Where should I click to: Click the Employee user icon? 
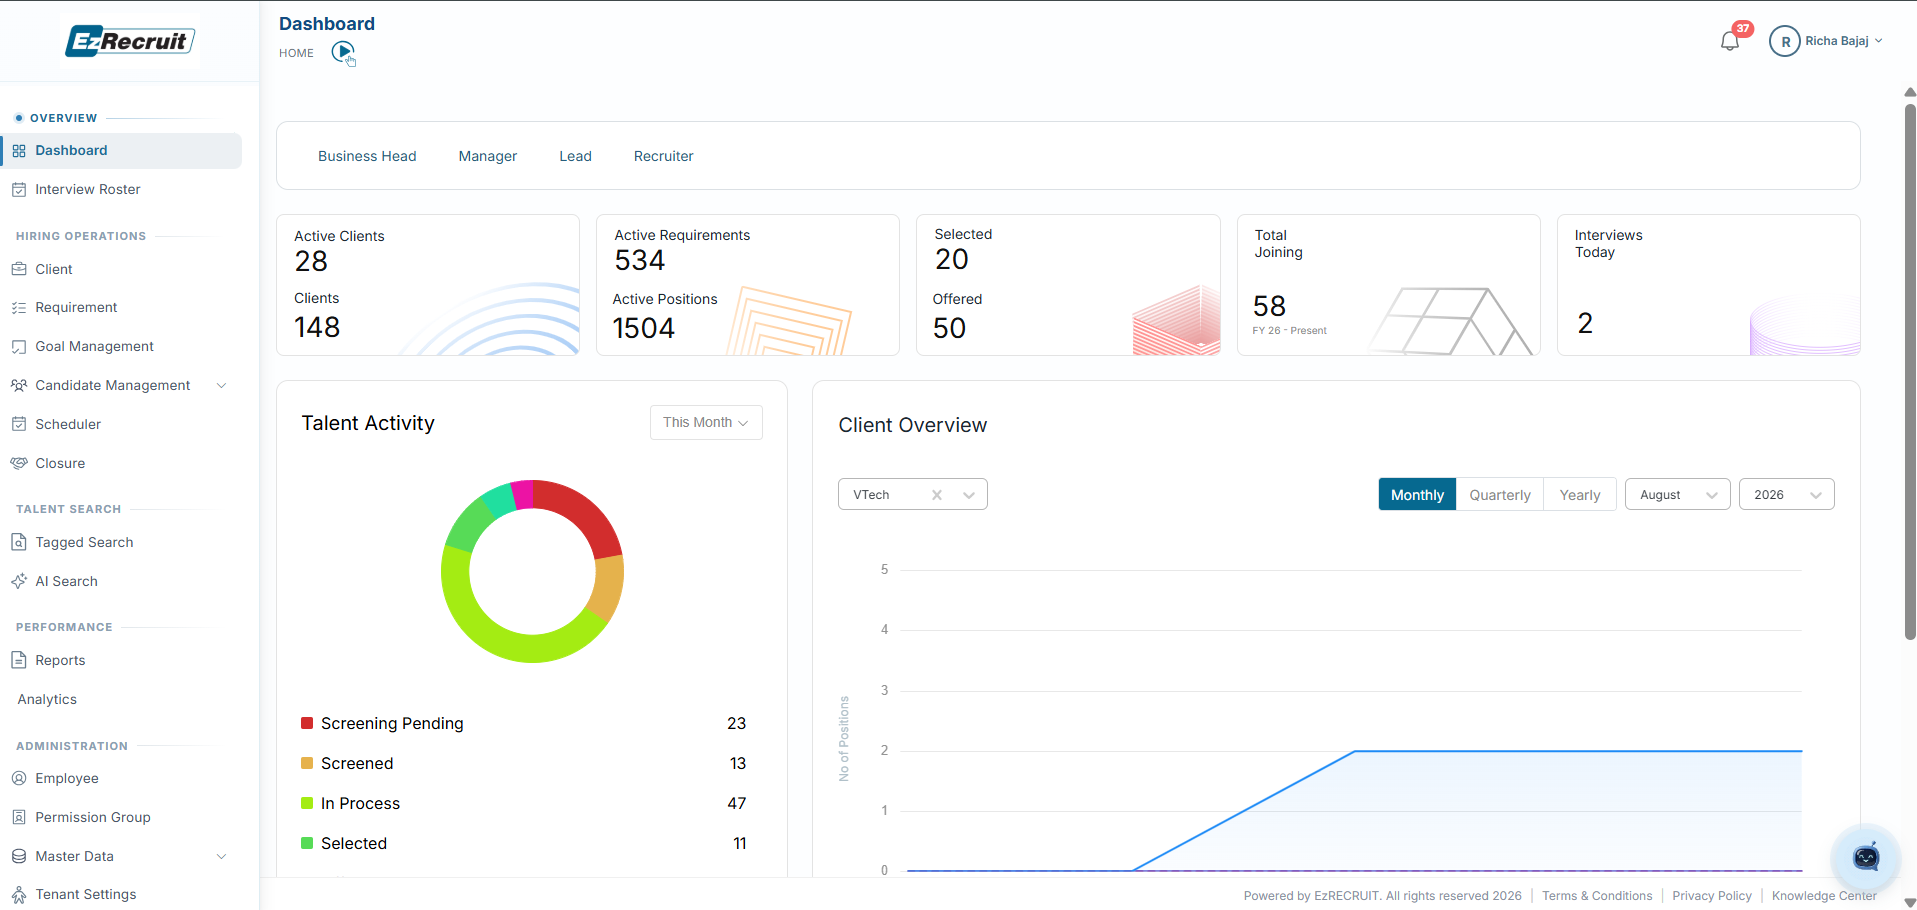tap(19, 778)
